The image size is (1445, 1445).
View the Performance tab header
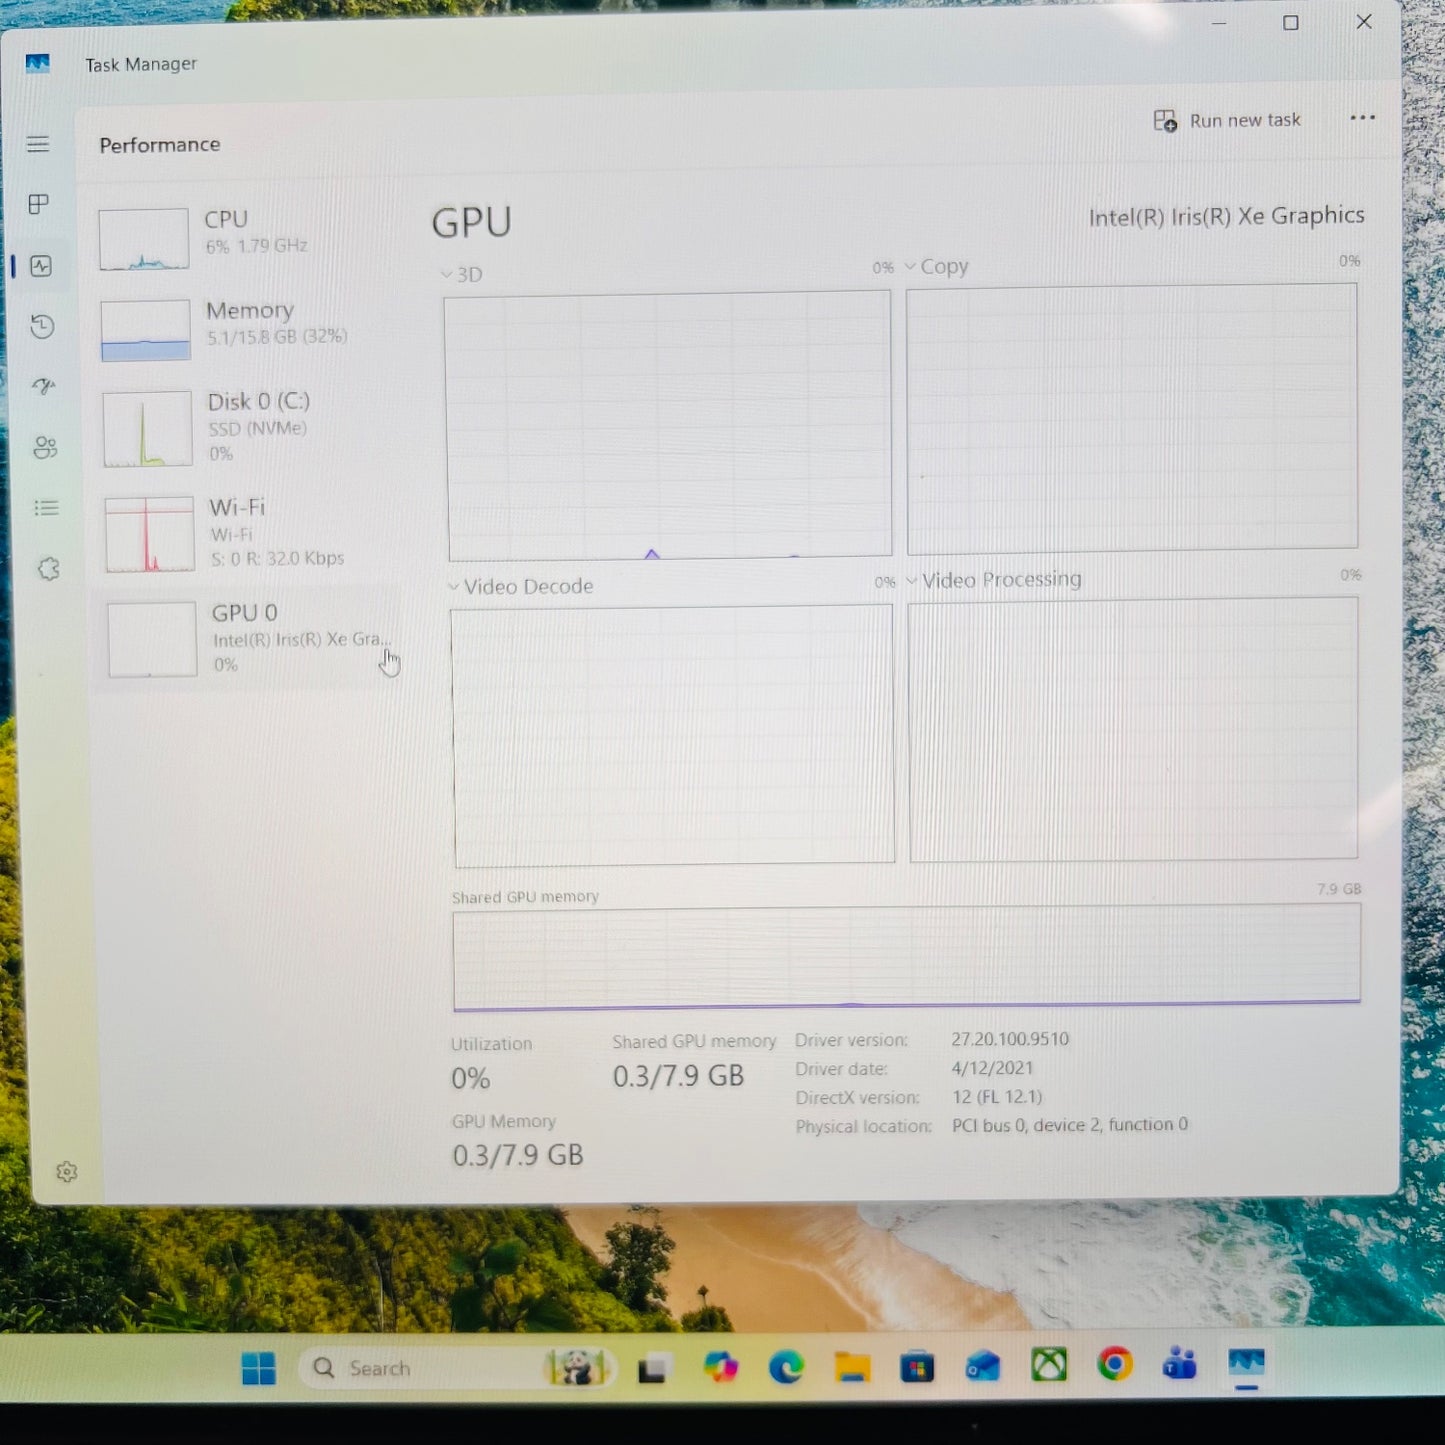click(159, 144)
